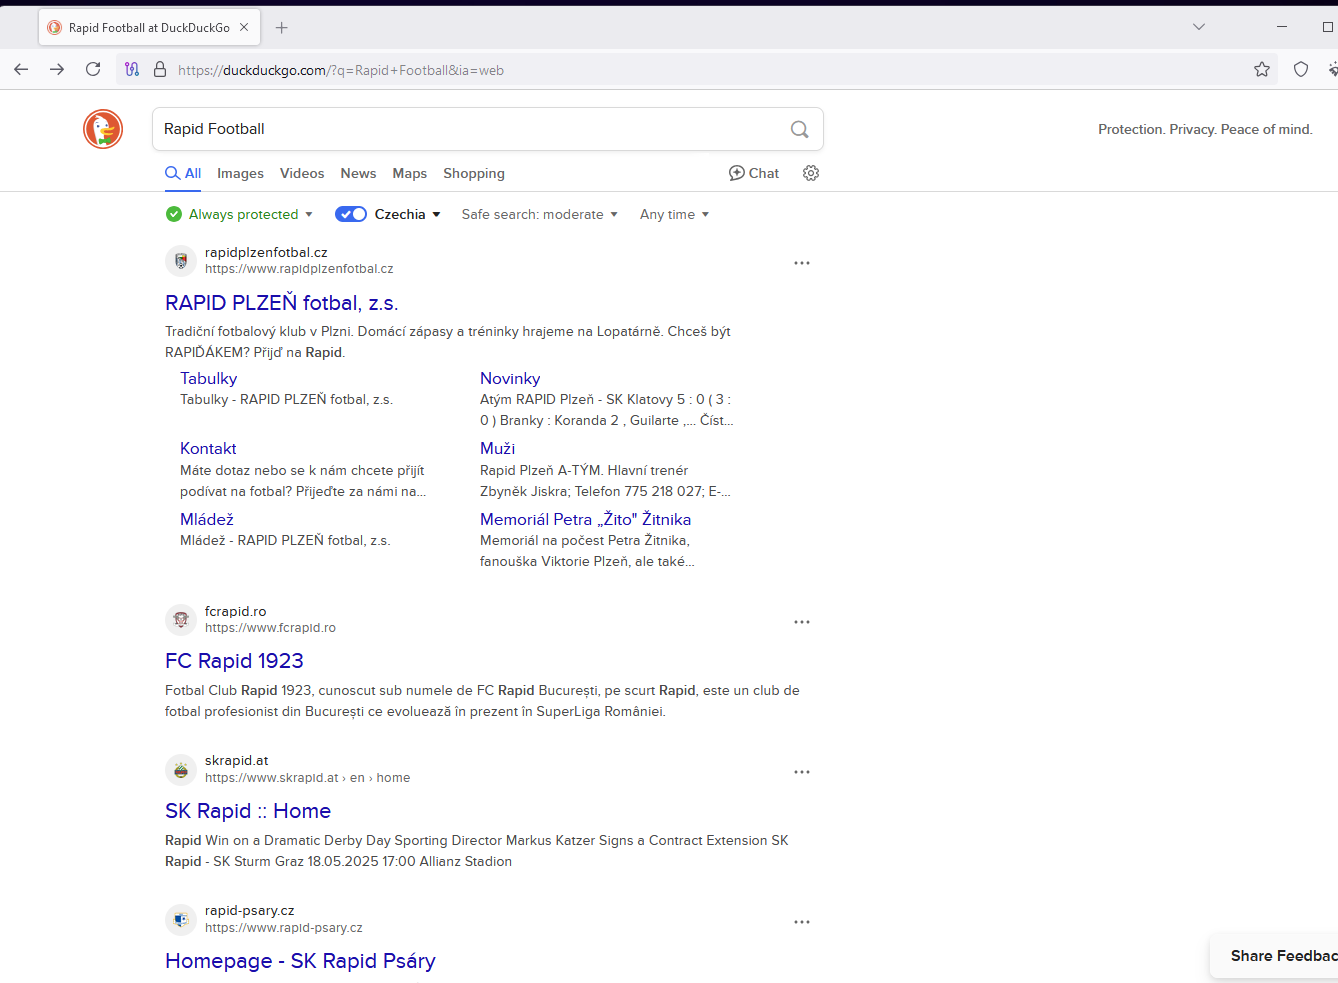
Task: Open more options for rapidplzenfotbal.cz result
Action: 802,263
